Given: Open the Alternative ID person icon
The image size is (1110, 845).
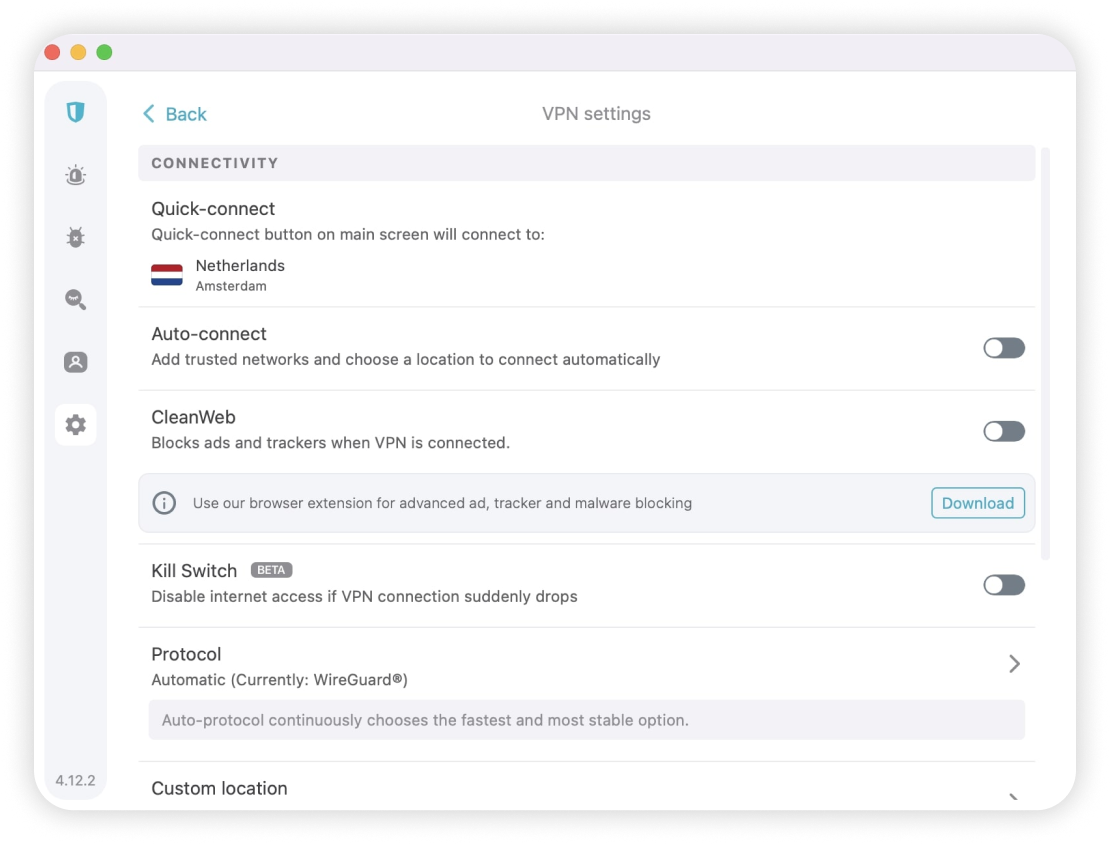Looking at the screenshot, I should pos(76,362).
